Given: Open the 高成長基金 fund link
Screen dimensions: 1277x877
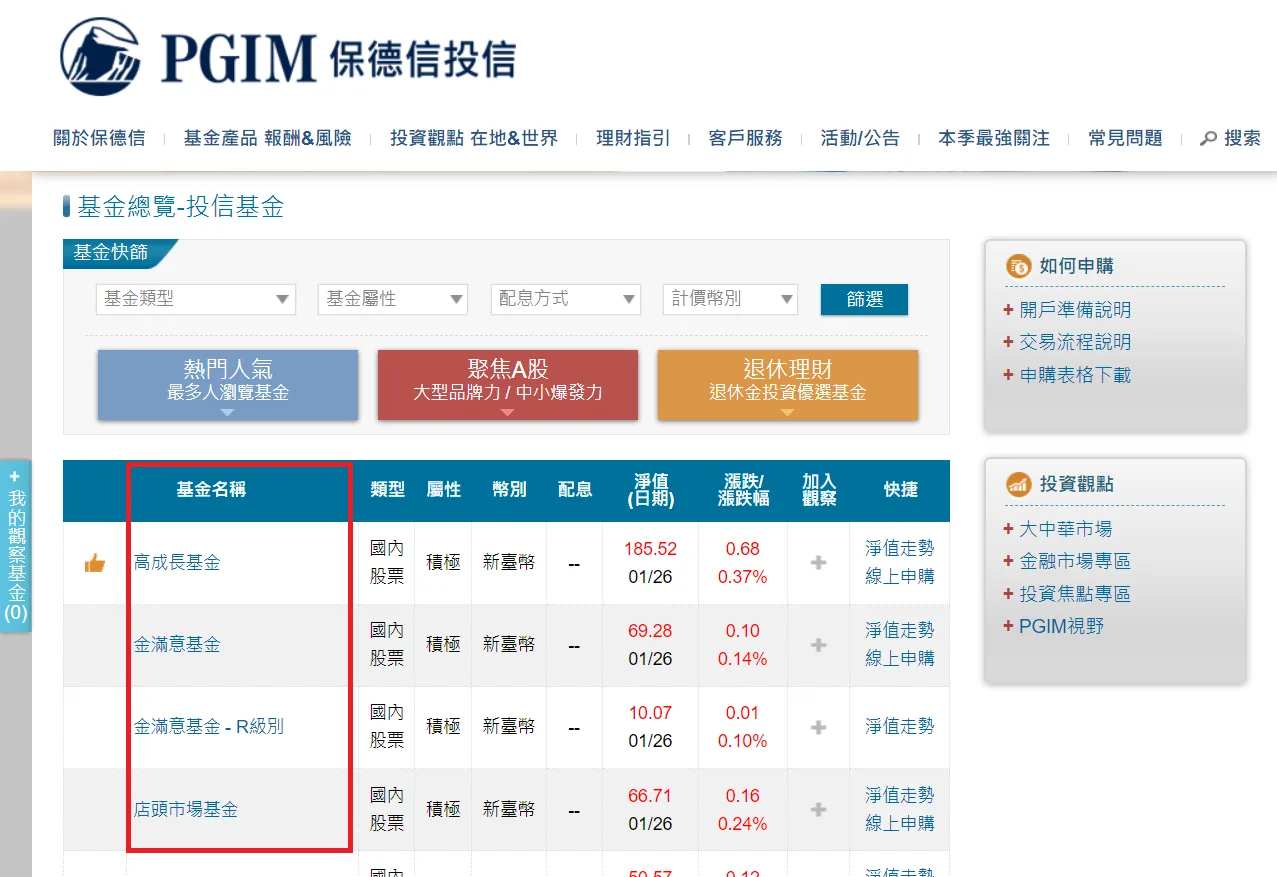Looking at the screenshot, I should pos(177,563).
